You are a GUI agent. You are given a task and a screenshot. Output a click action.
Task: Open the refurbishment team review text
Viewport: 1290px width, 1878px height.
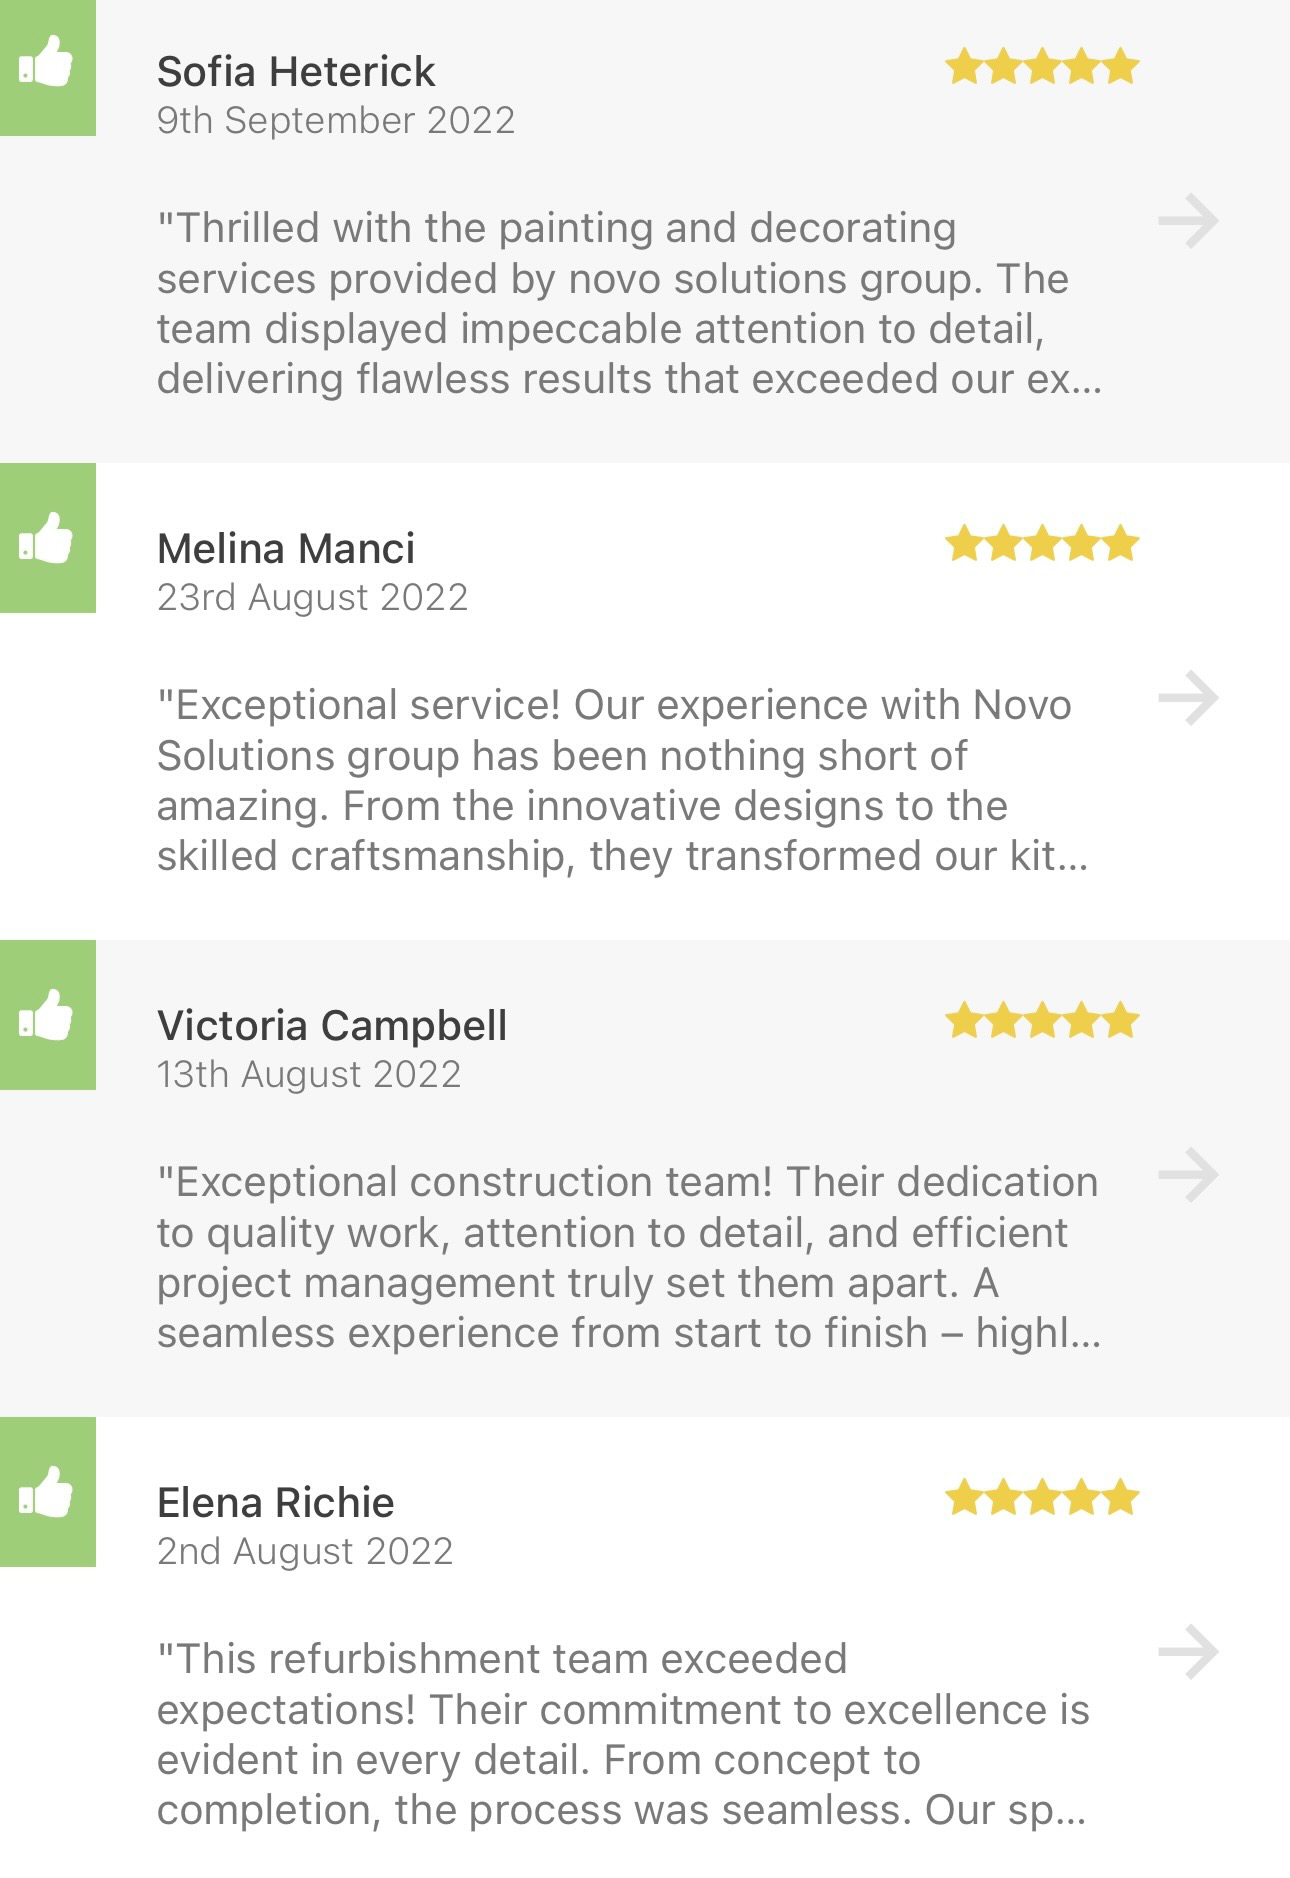click(x=622, y=1734)
